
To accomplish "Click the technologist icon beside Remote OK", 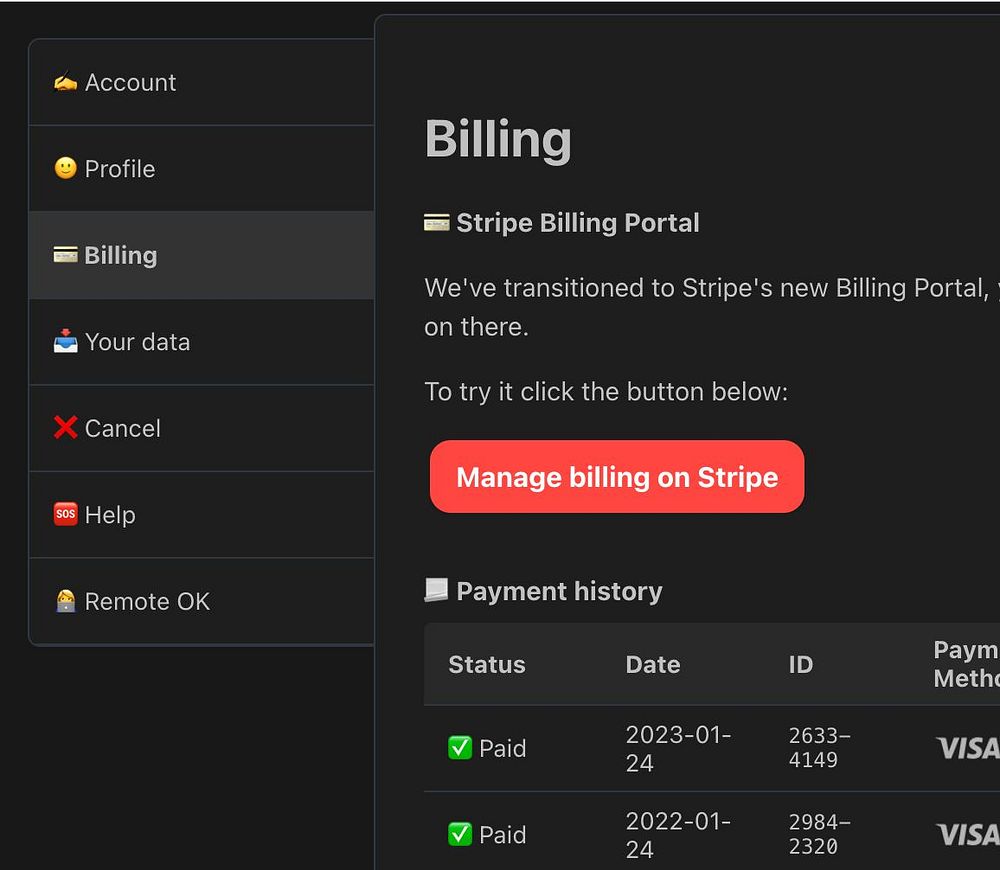I will [x=65, y=601].
